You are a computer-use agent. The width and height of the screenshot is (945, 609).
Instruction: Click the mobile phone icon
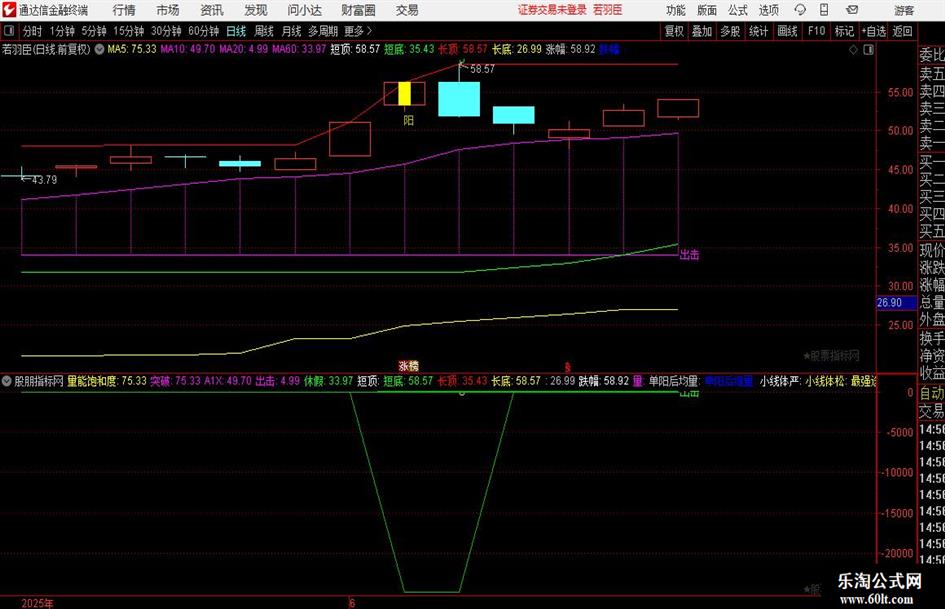824,10
